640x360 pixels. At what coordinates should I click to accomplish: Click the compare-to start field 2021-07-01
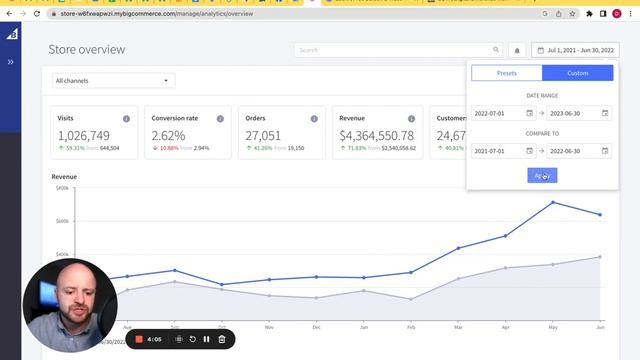503,151
